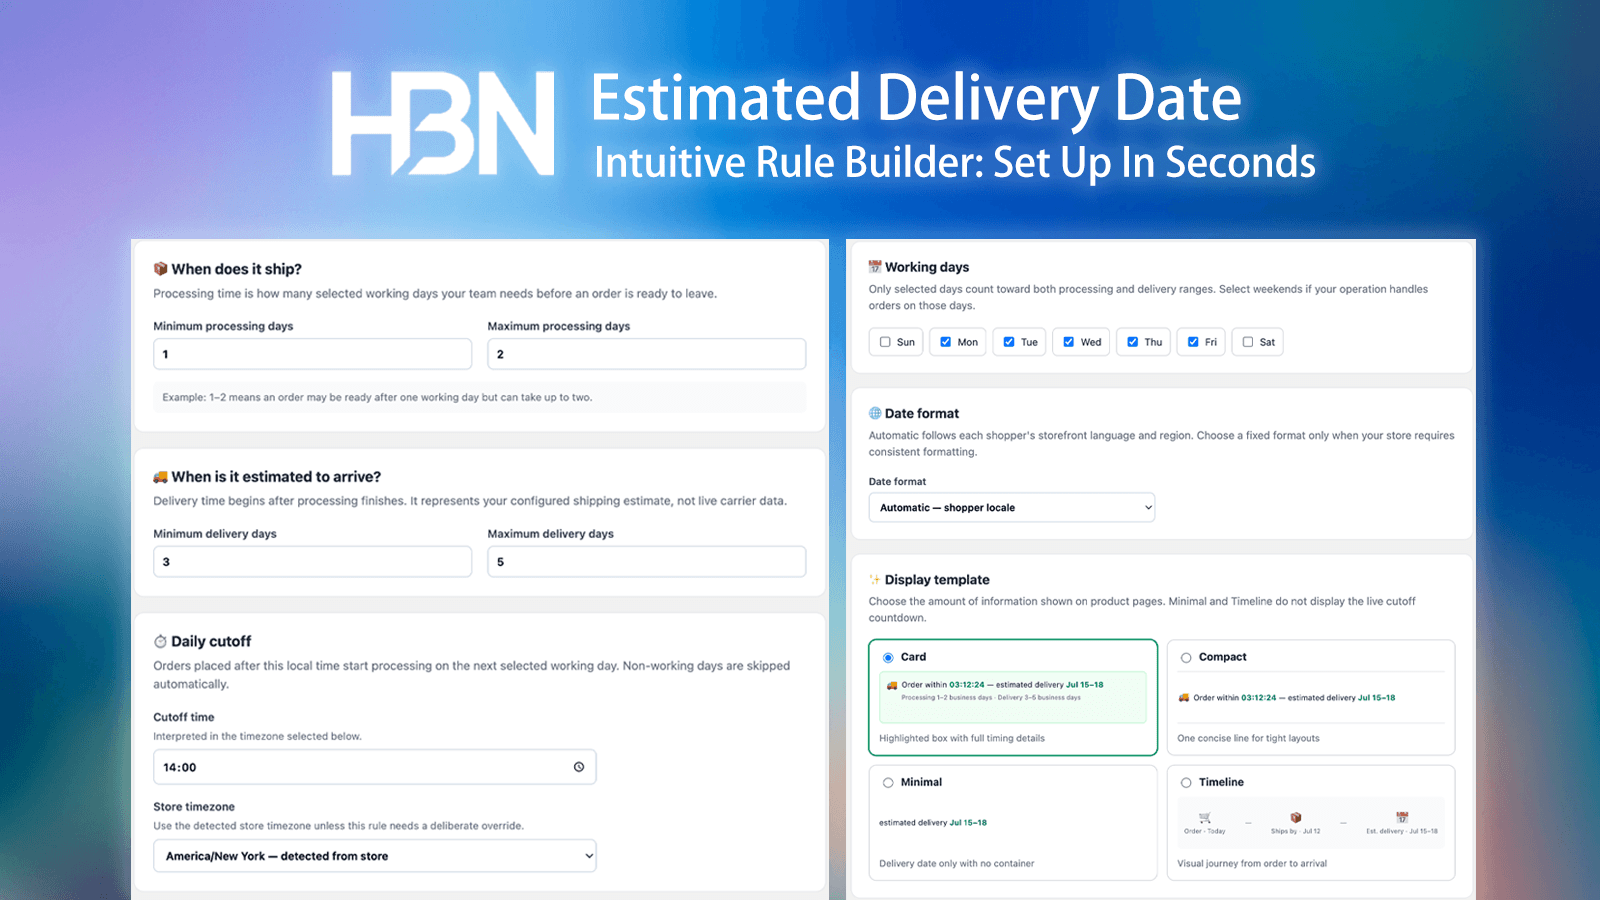
Task: Click 'Intuitive Rule Builder: Set Up In Seconds' subtitle
Action: tap(955, 163)
